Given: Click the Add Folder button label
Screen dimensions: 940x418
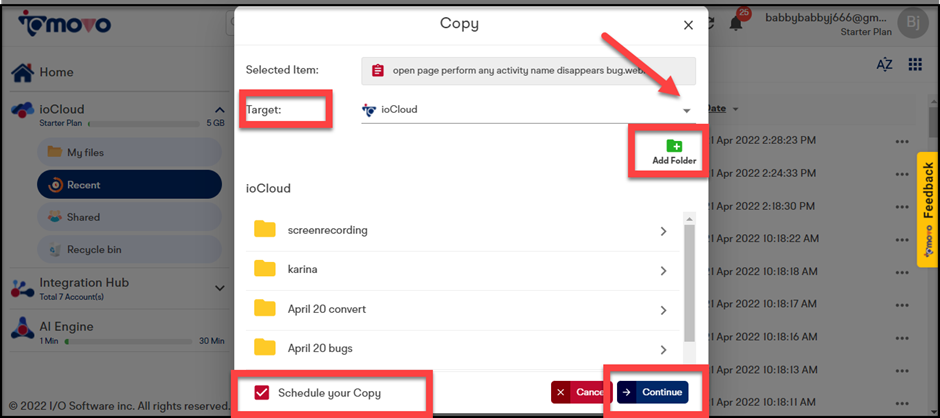Looking at the screenshot, I should click(674, 161).
